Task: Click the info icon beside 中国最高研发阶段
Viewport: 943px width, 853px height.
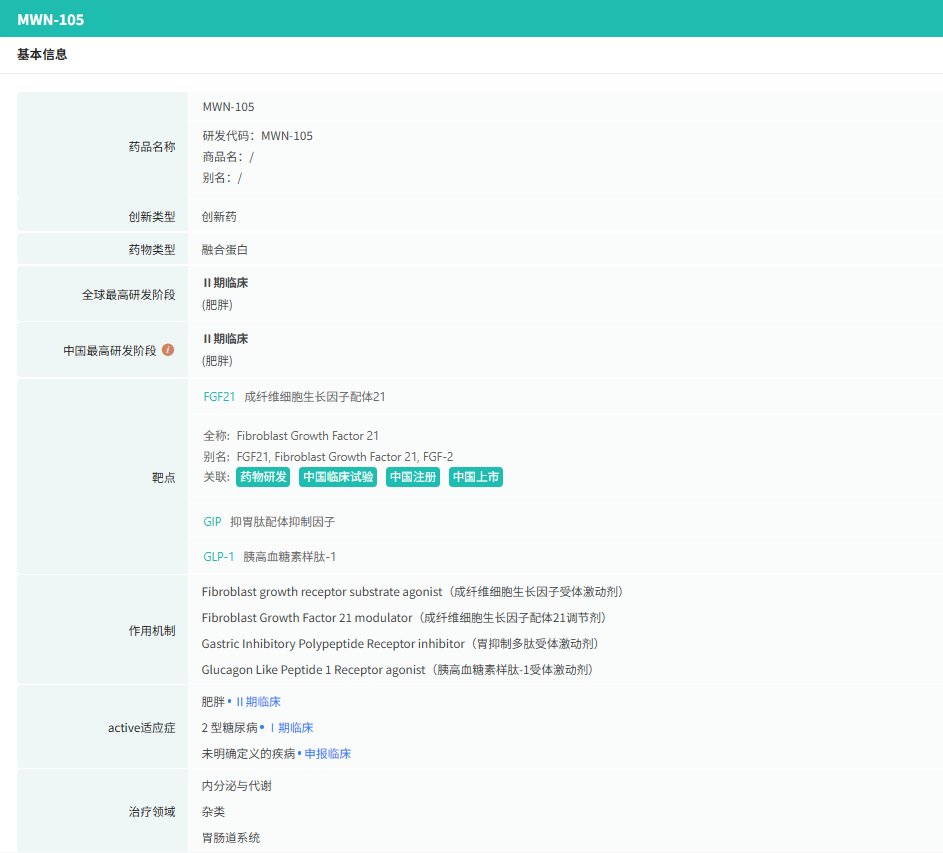Action: (x=168, y=350)
